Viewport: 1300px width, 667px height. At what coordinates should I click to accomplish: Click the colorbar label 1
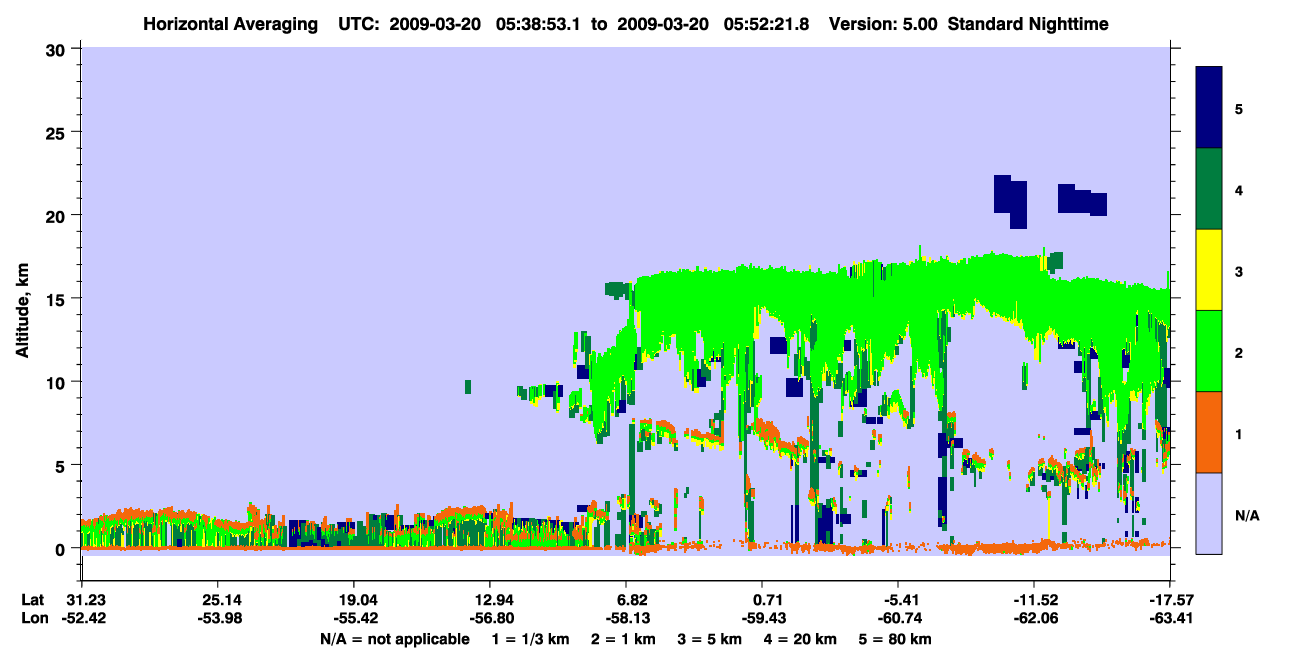(1238, 433)
